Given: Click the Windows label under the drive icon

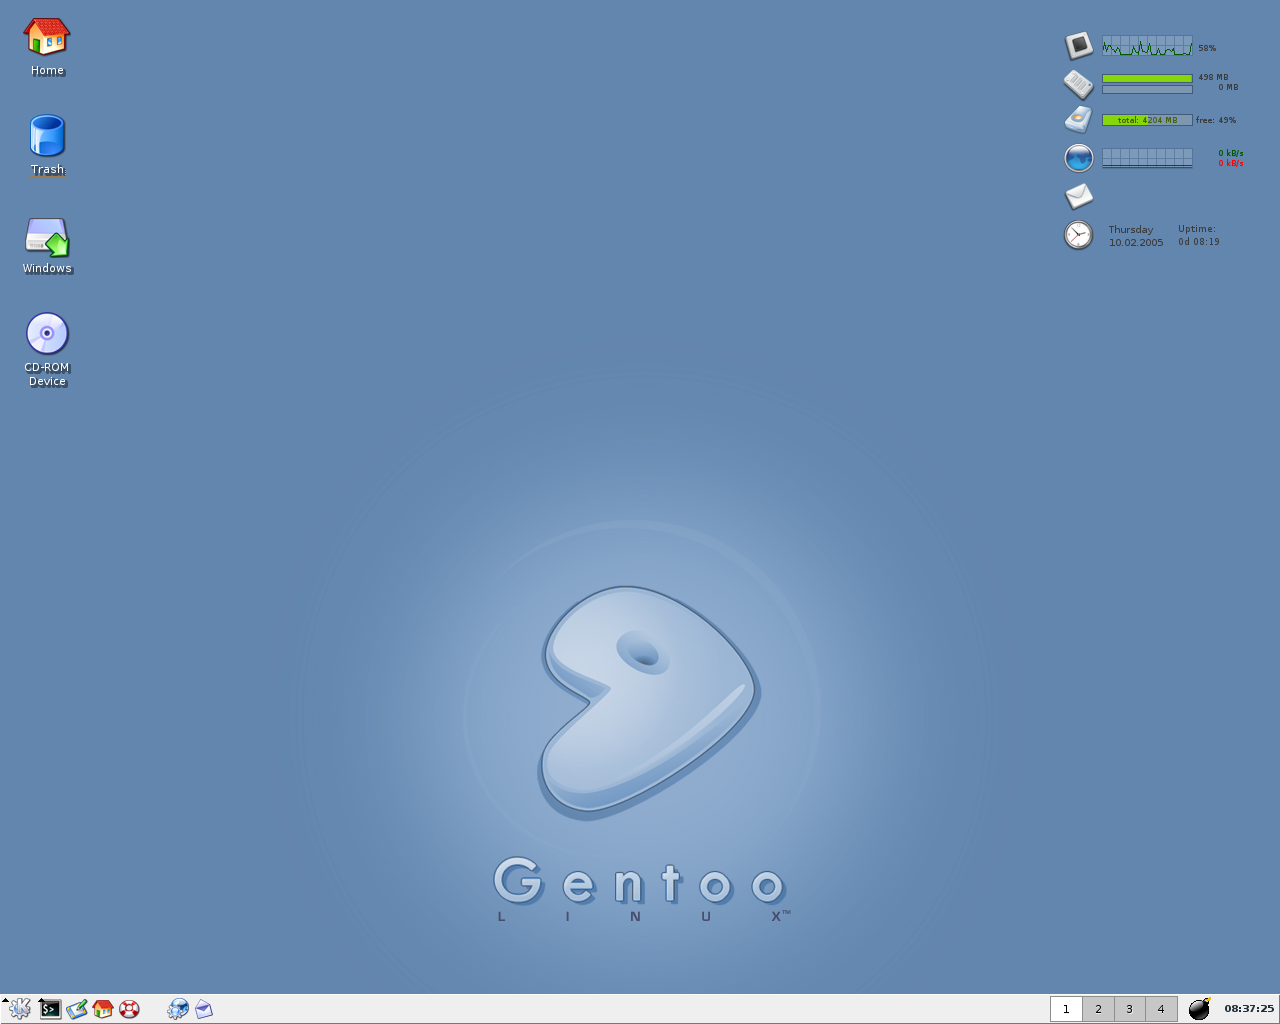Looking at the screenshot, I should (47, 269).
